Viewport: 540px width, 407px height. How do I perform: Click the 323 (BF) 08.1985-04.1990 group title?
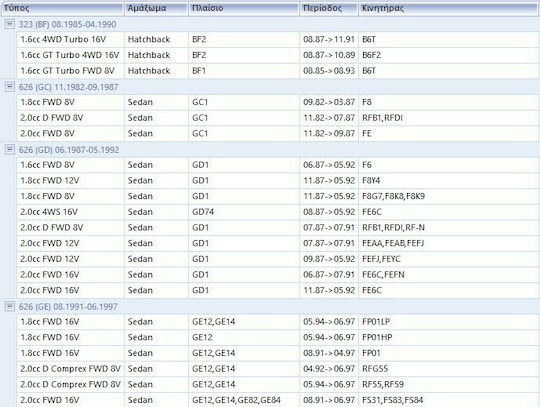coord(67,24)
